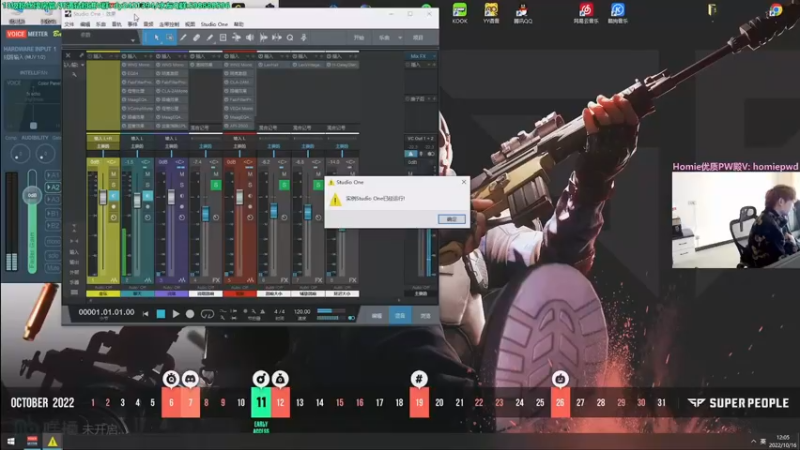Open channel 2 pan <C> control
This screenshot has height=450, width=800.
146,162
